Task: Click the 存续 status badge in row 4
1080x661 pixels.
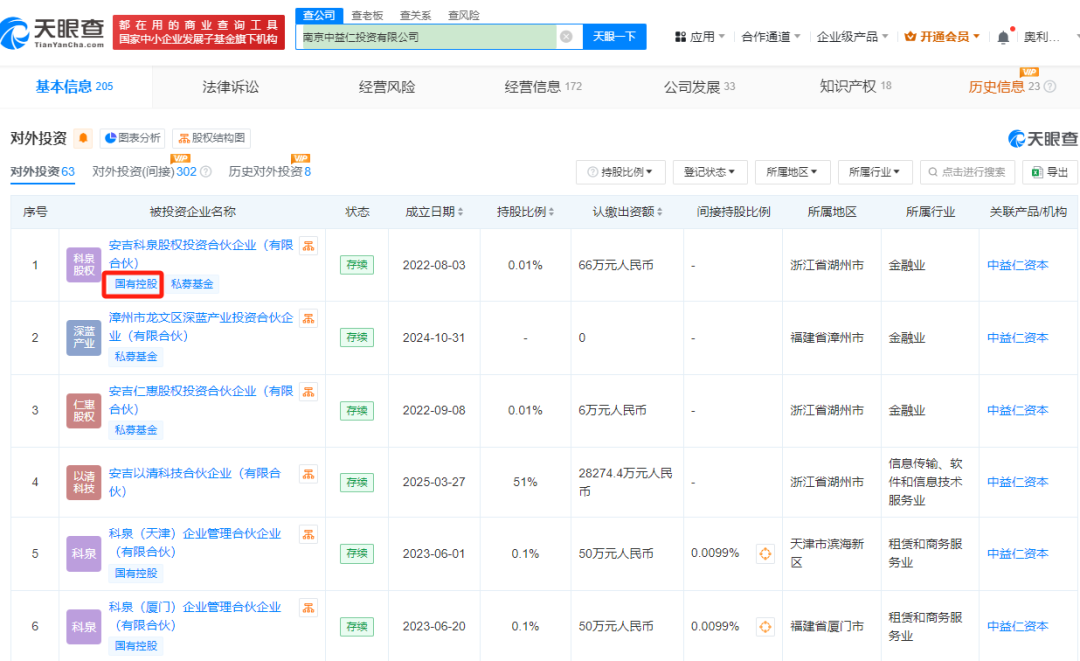Action: click(357, 482)
